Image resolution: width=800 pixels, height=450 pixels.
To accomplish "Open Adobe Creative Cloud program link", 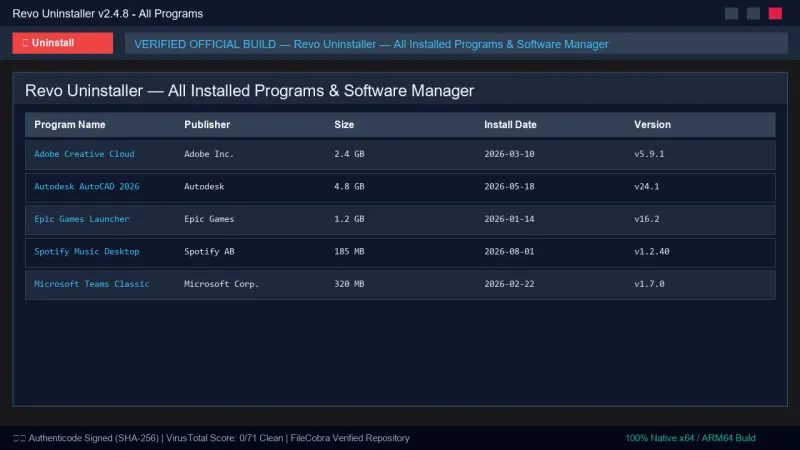I will [x=84, y=154].
